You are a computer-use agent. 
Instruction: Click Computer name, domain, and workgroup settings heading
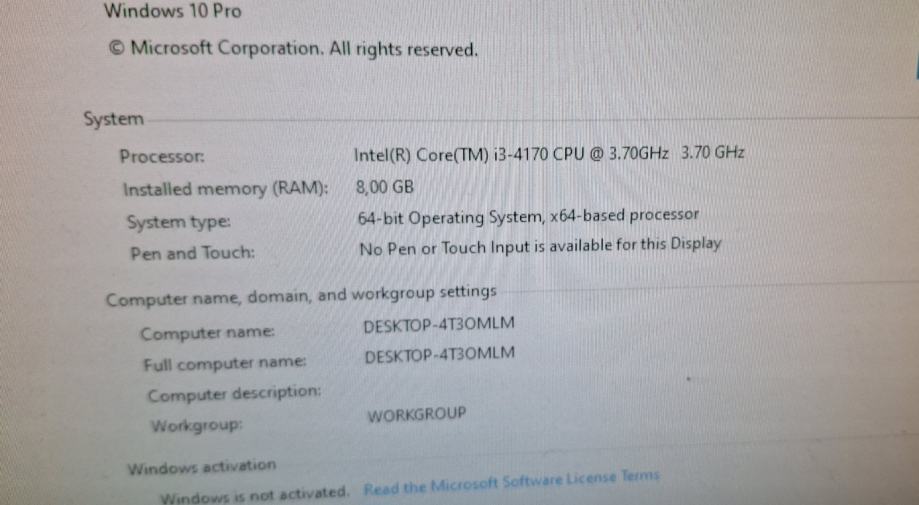[x=301, y=295]
